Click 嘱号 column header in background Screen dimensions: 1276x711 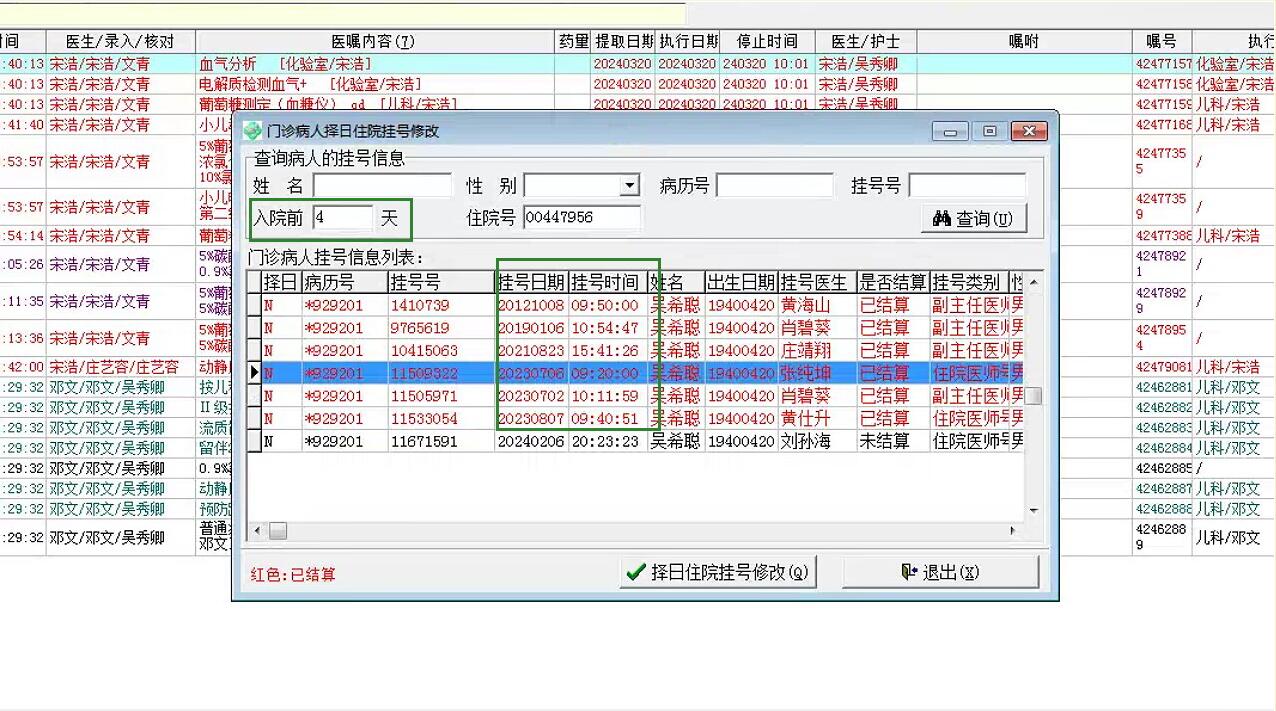pos(1162,41)
